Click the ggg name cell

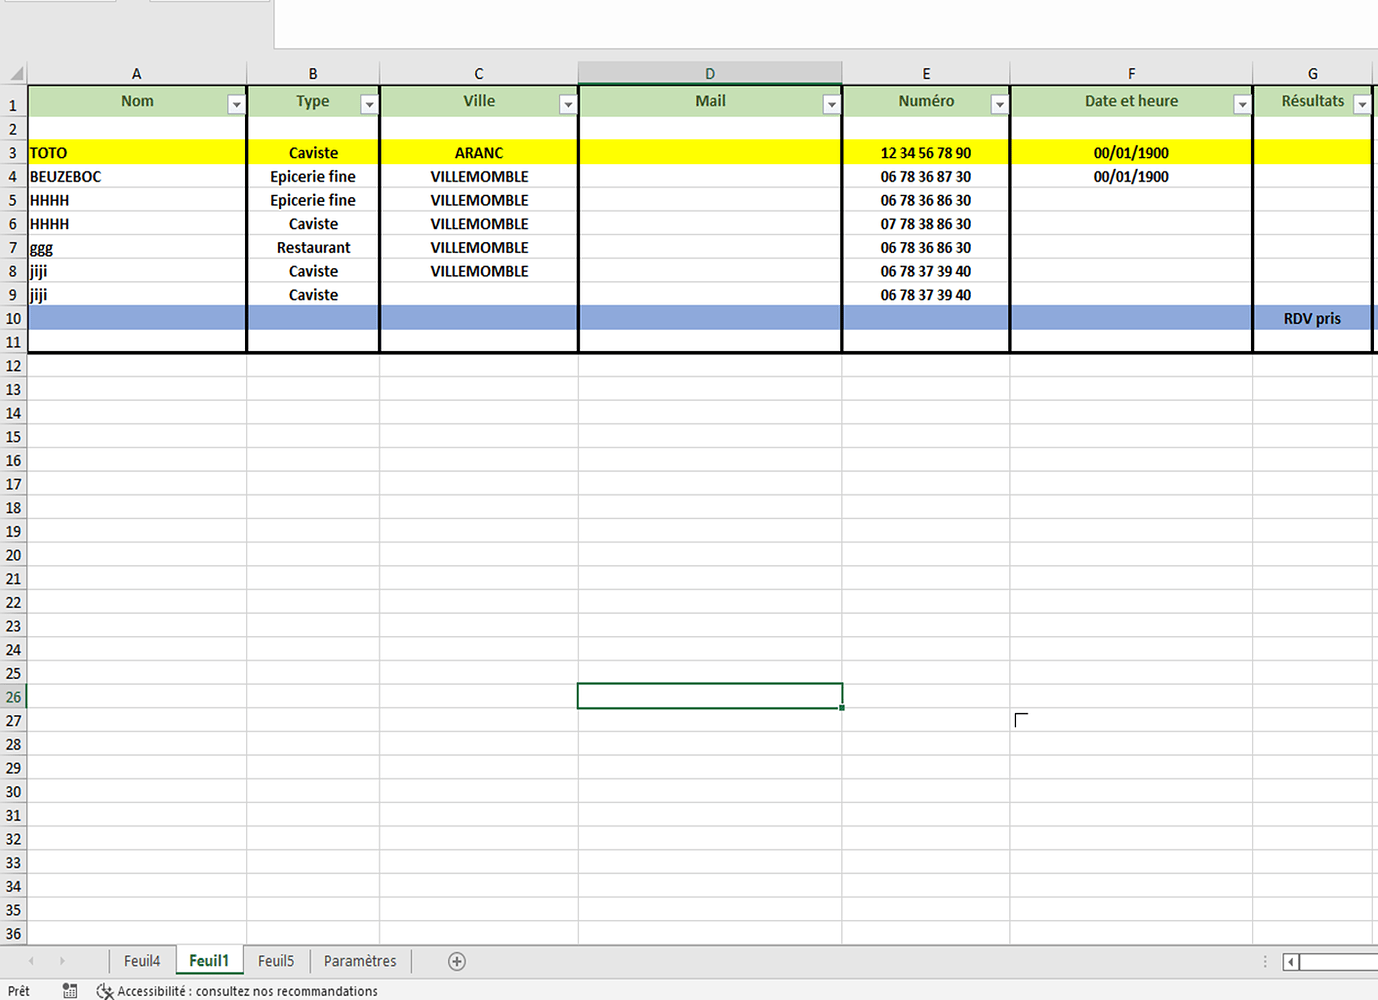(x=137, y=247)
